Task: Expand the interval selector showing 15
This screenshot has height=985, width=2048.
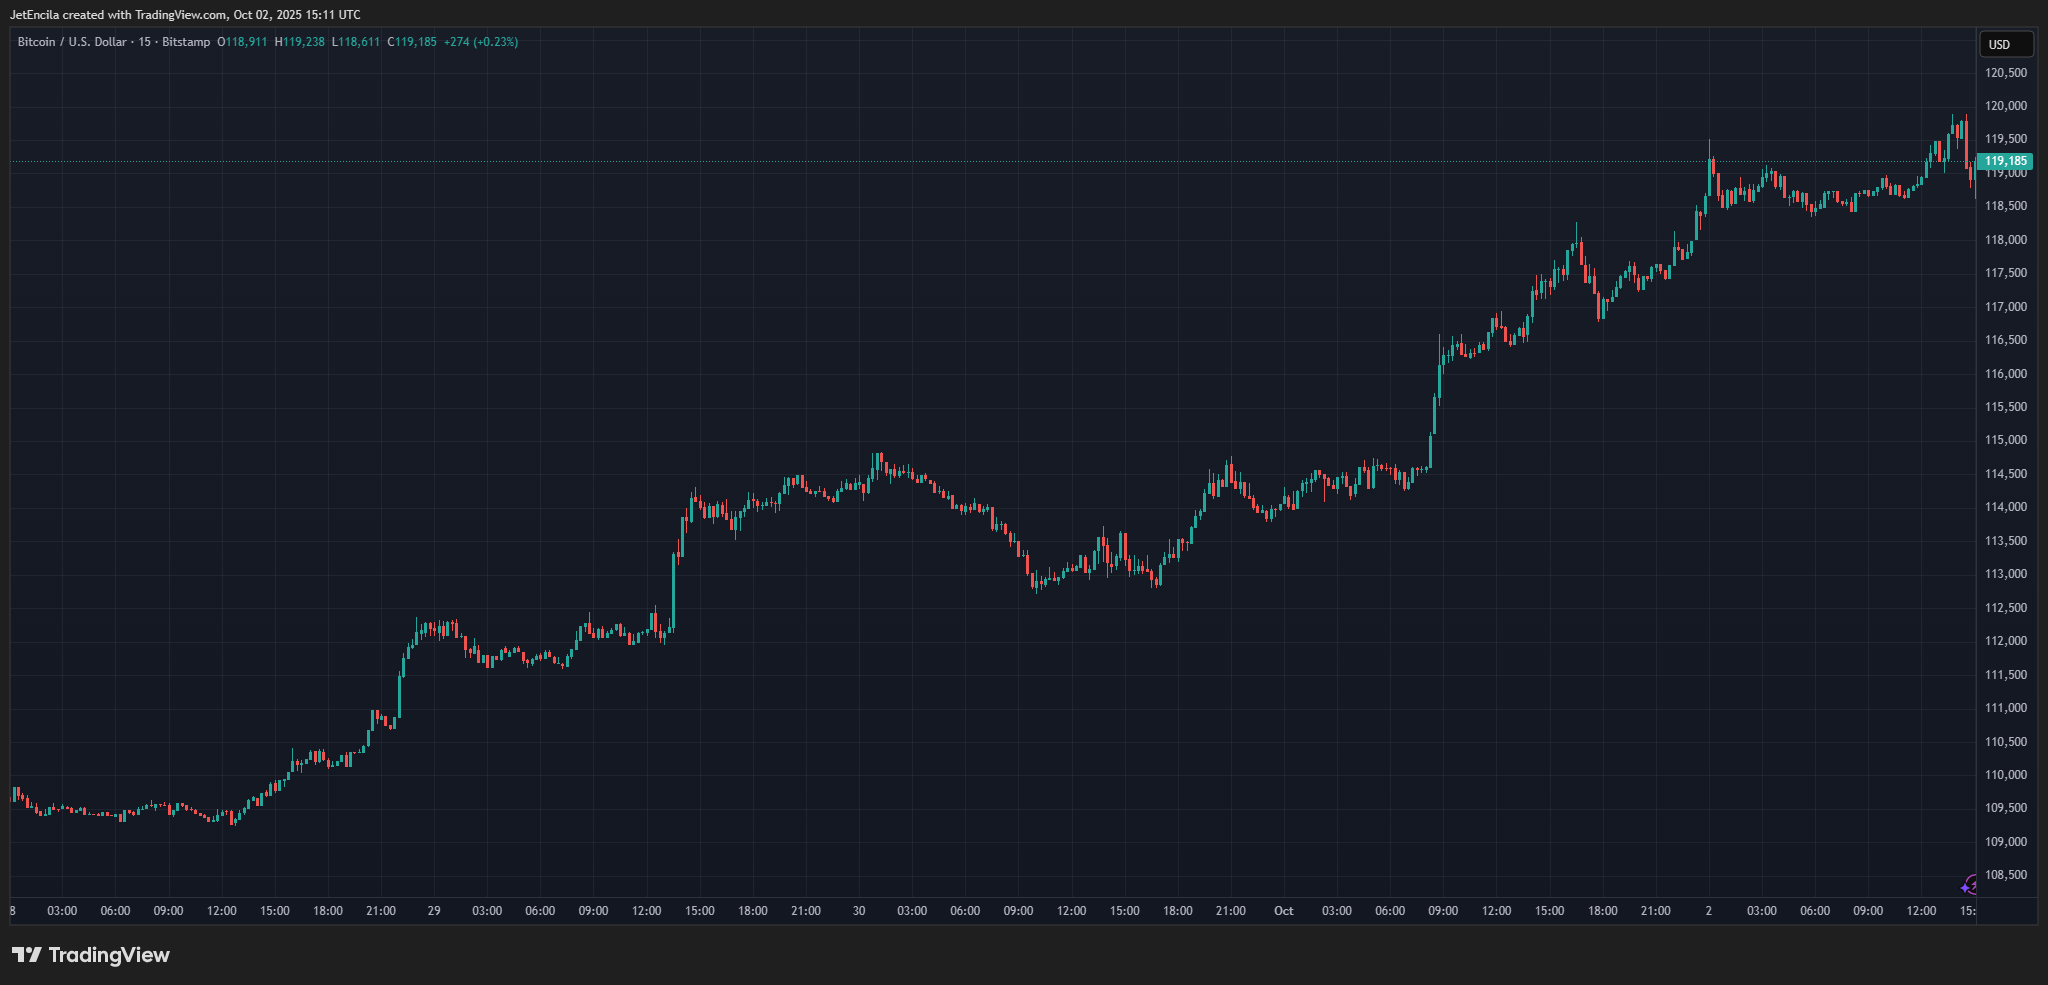Action: coord(143,42)
